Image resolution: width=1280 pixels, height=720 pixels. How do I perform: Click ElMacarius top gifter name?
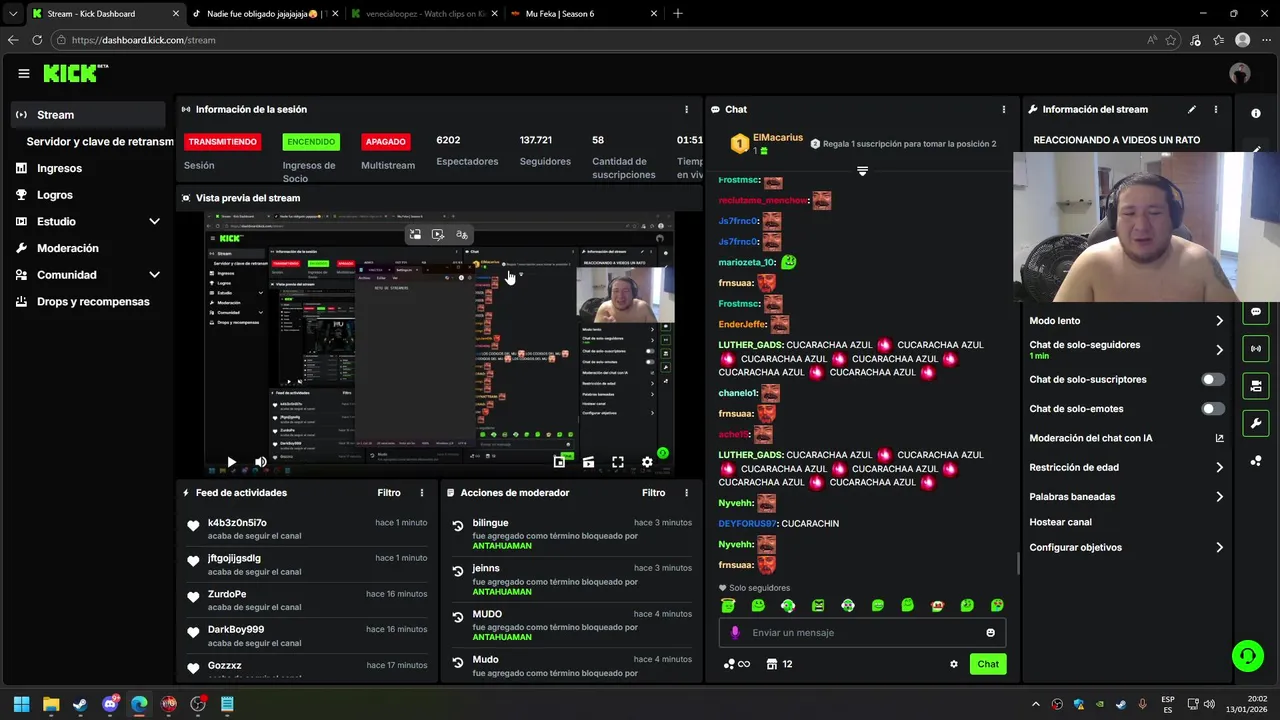[x=778, y=138]
